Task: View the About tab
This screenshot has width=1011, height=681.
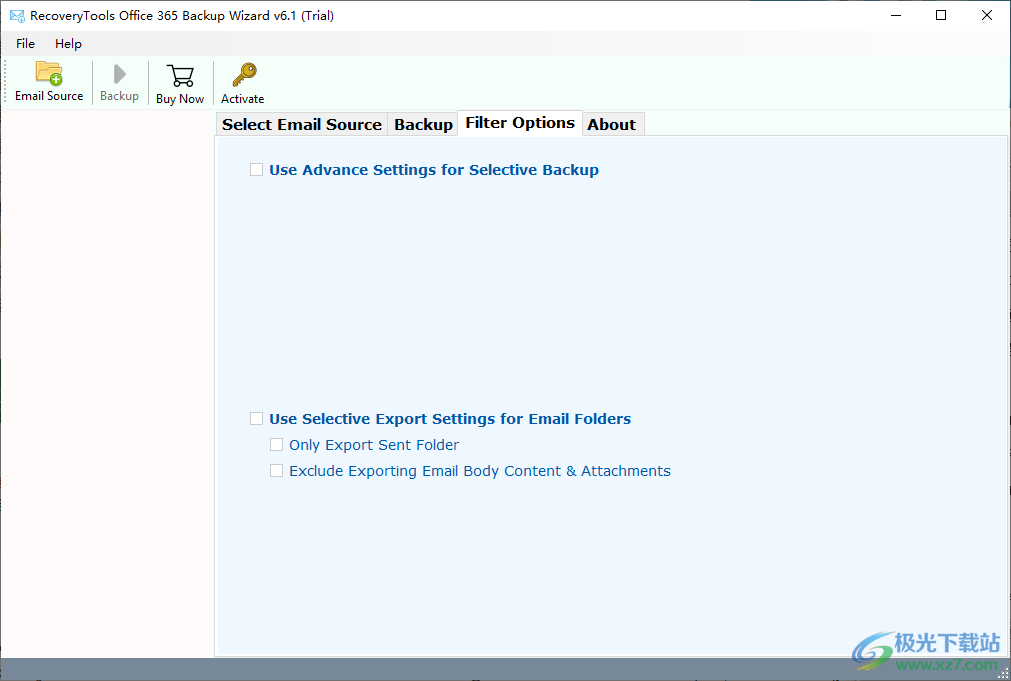Action: [x=612, y=123]
